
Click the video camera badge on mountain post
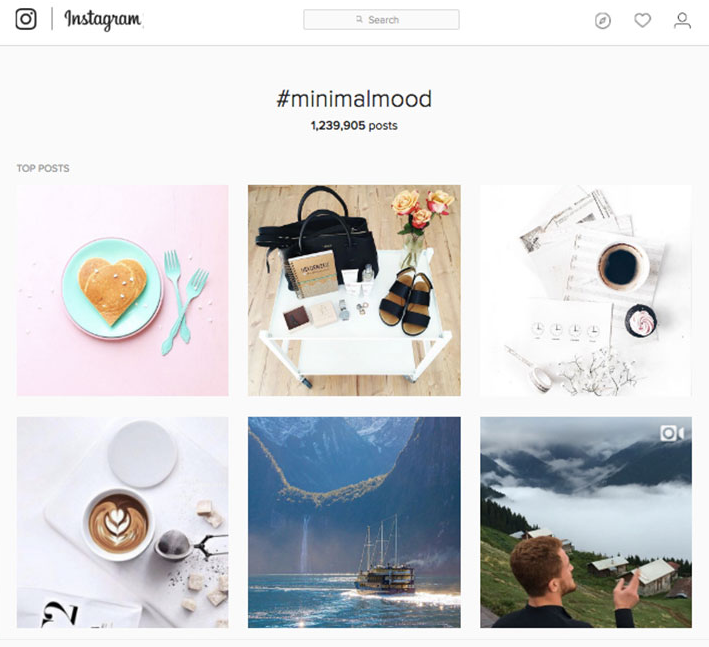tap(672, 433)
